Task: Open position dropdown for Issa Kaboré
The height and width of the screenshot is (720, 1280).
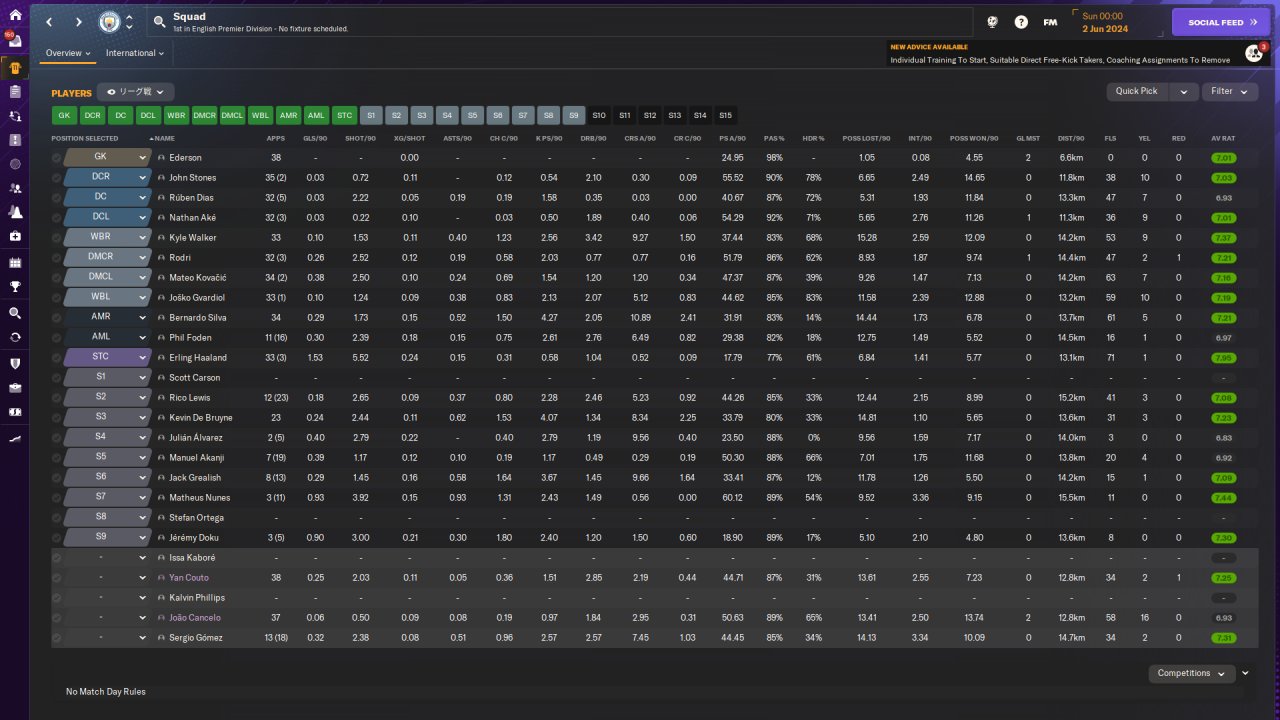Action: point(106,557)
